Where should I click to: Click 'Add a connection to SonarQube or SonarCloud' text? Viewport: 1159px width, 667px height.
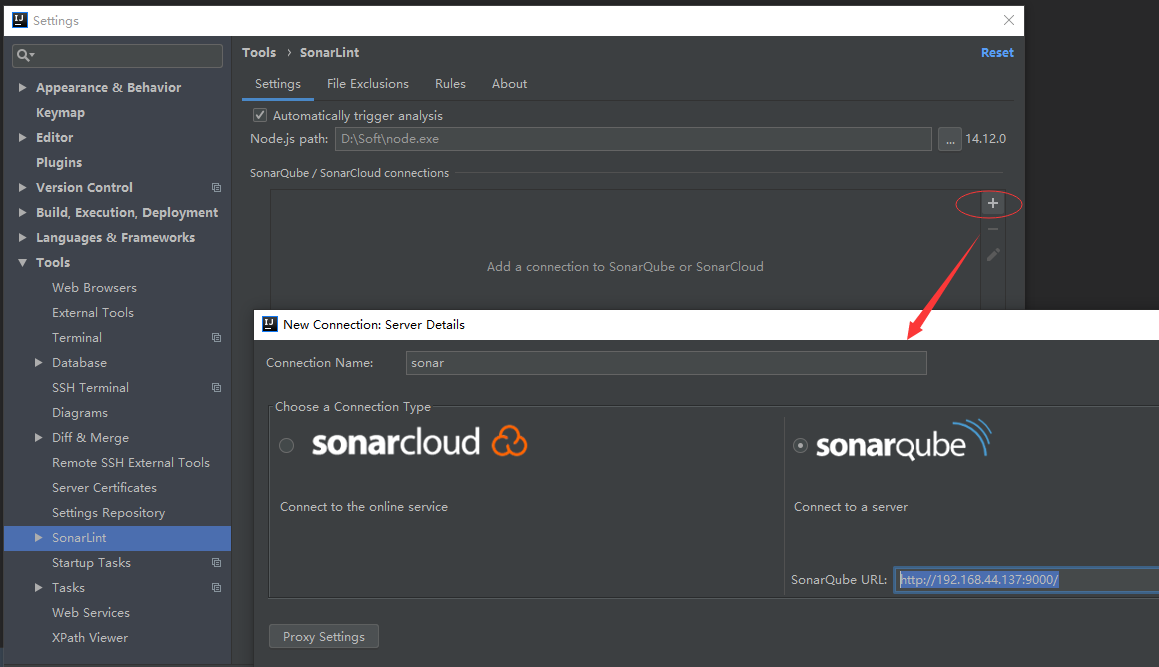[625, 266]
